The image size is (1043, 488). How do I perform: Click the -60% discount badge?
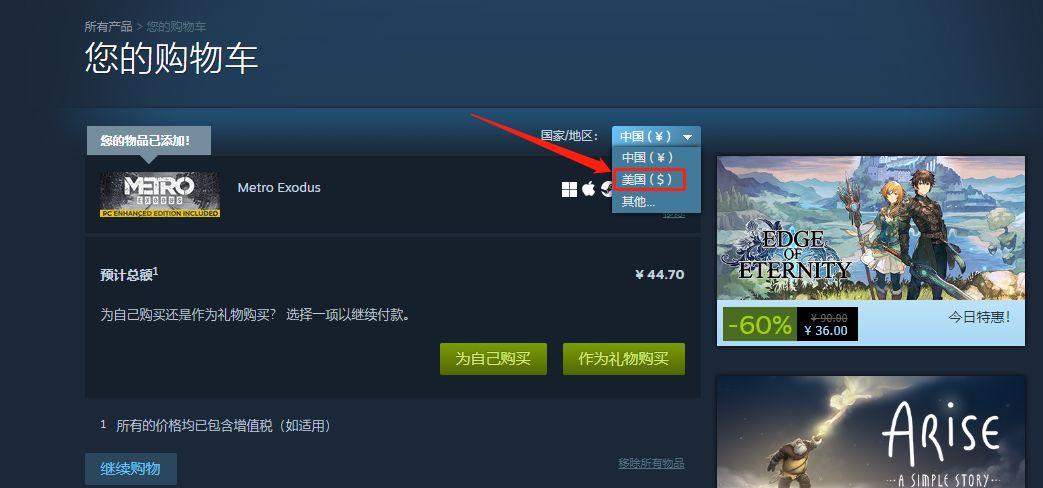(759, 324)
